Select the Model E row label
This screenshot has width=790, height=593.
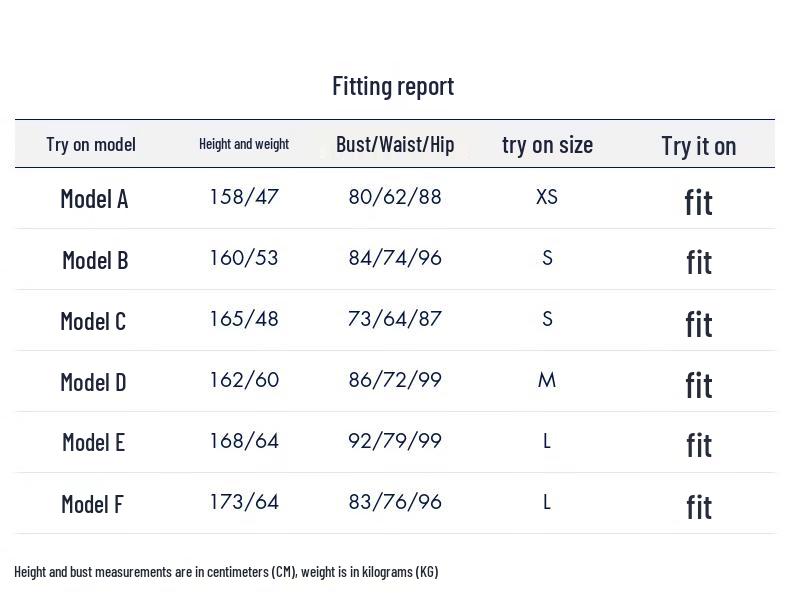(93, 442)
